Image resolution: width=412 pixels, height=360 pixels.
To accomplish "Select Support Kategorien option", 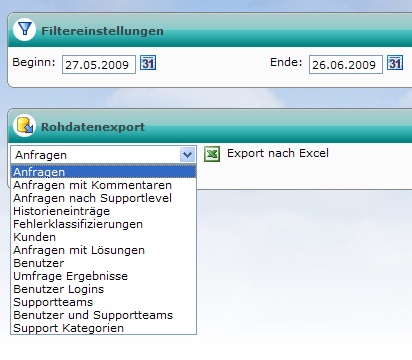I will pyautogui.click(x=103, y=328).
